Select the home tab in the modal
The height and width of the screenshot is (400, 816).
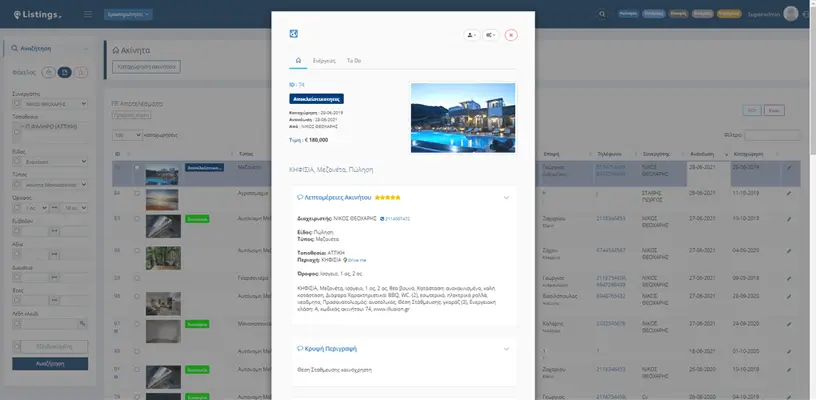click(298, 61)
